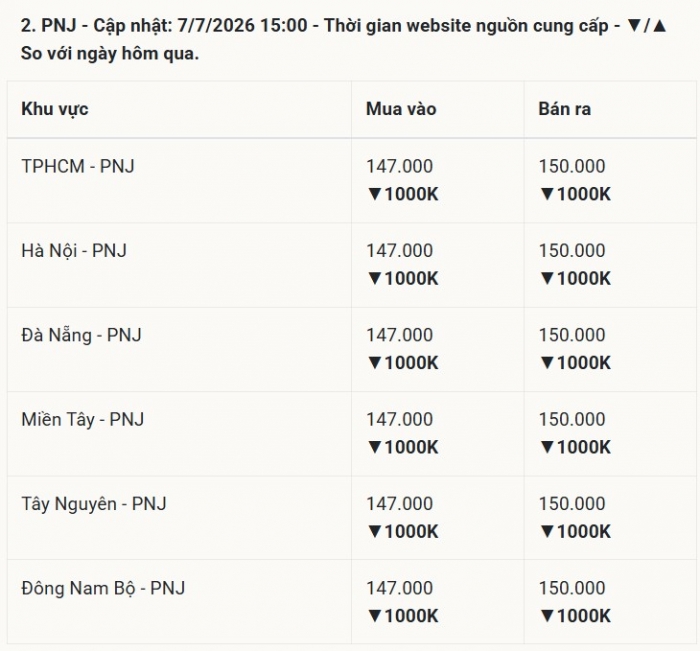Viewport: 700px width, 651px height.
Task: Click Miền Tây buy change ▼1000K
Action: pyautogui.click(x=403, y=447)
